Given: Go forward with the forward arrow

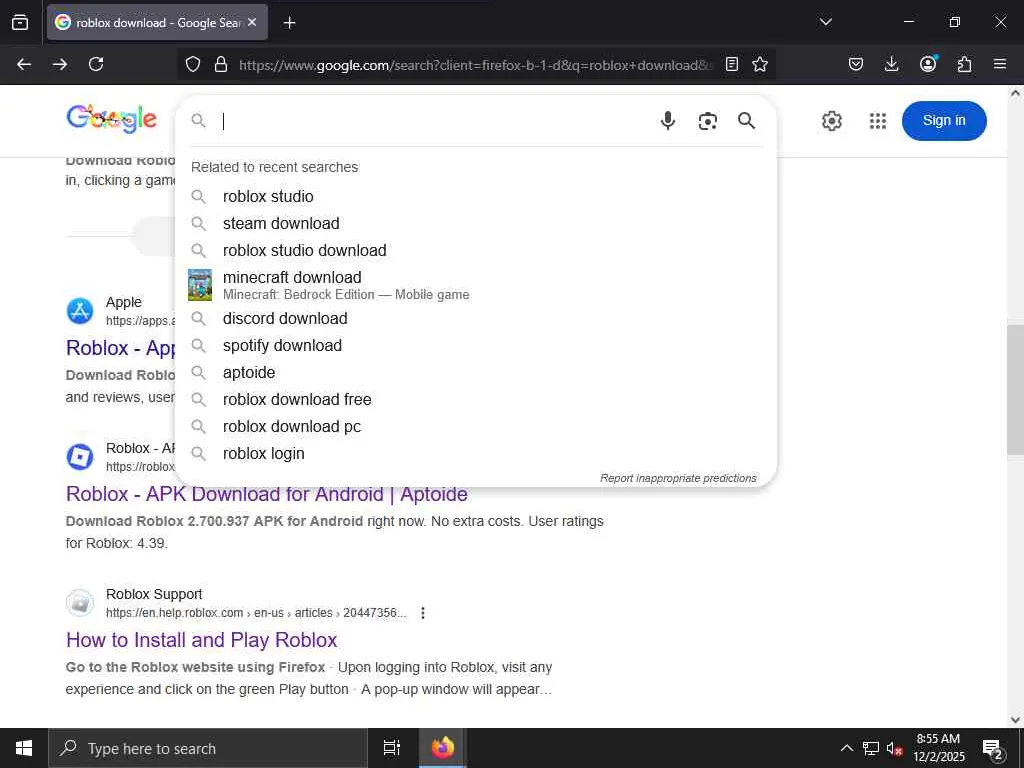Looking at the screenshot, I should point(60,64).
